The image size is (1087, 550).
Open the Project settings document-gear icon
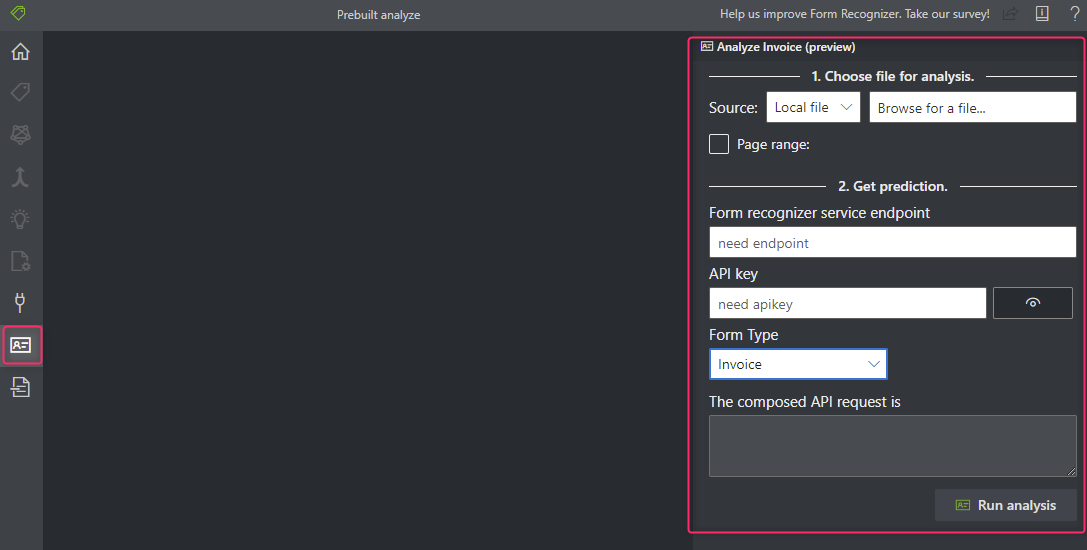click(x=20, y=261)
